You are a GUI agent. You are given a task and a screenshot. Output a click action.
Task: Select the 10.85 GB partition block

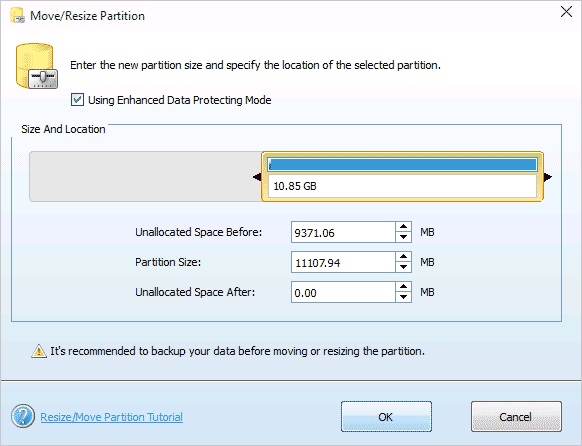402,177
